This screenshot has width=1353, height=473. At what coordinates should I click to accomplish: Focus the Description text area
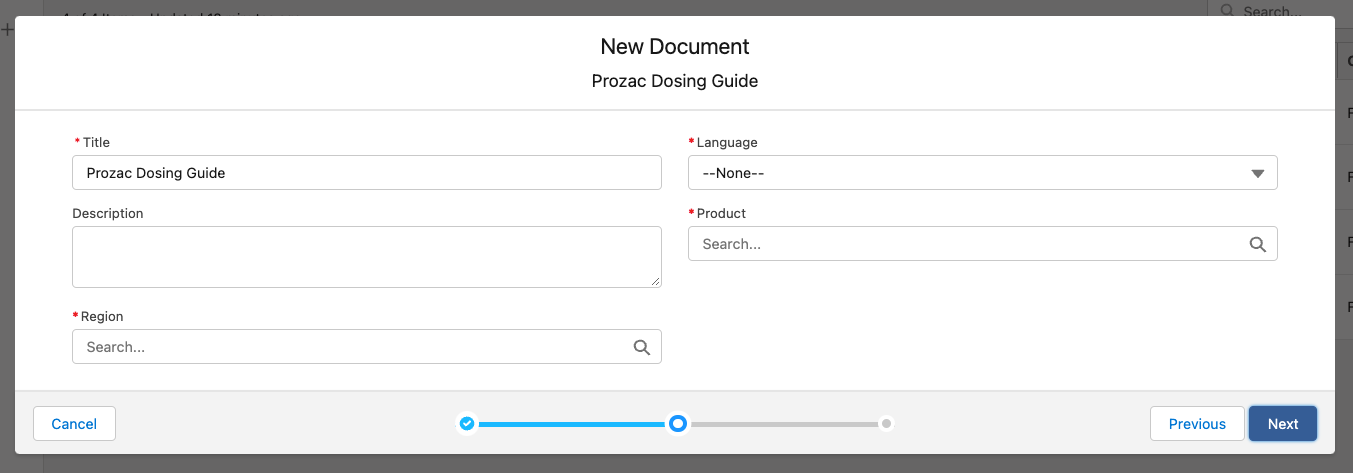366,256
